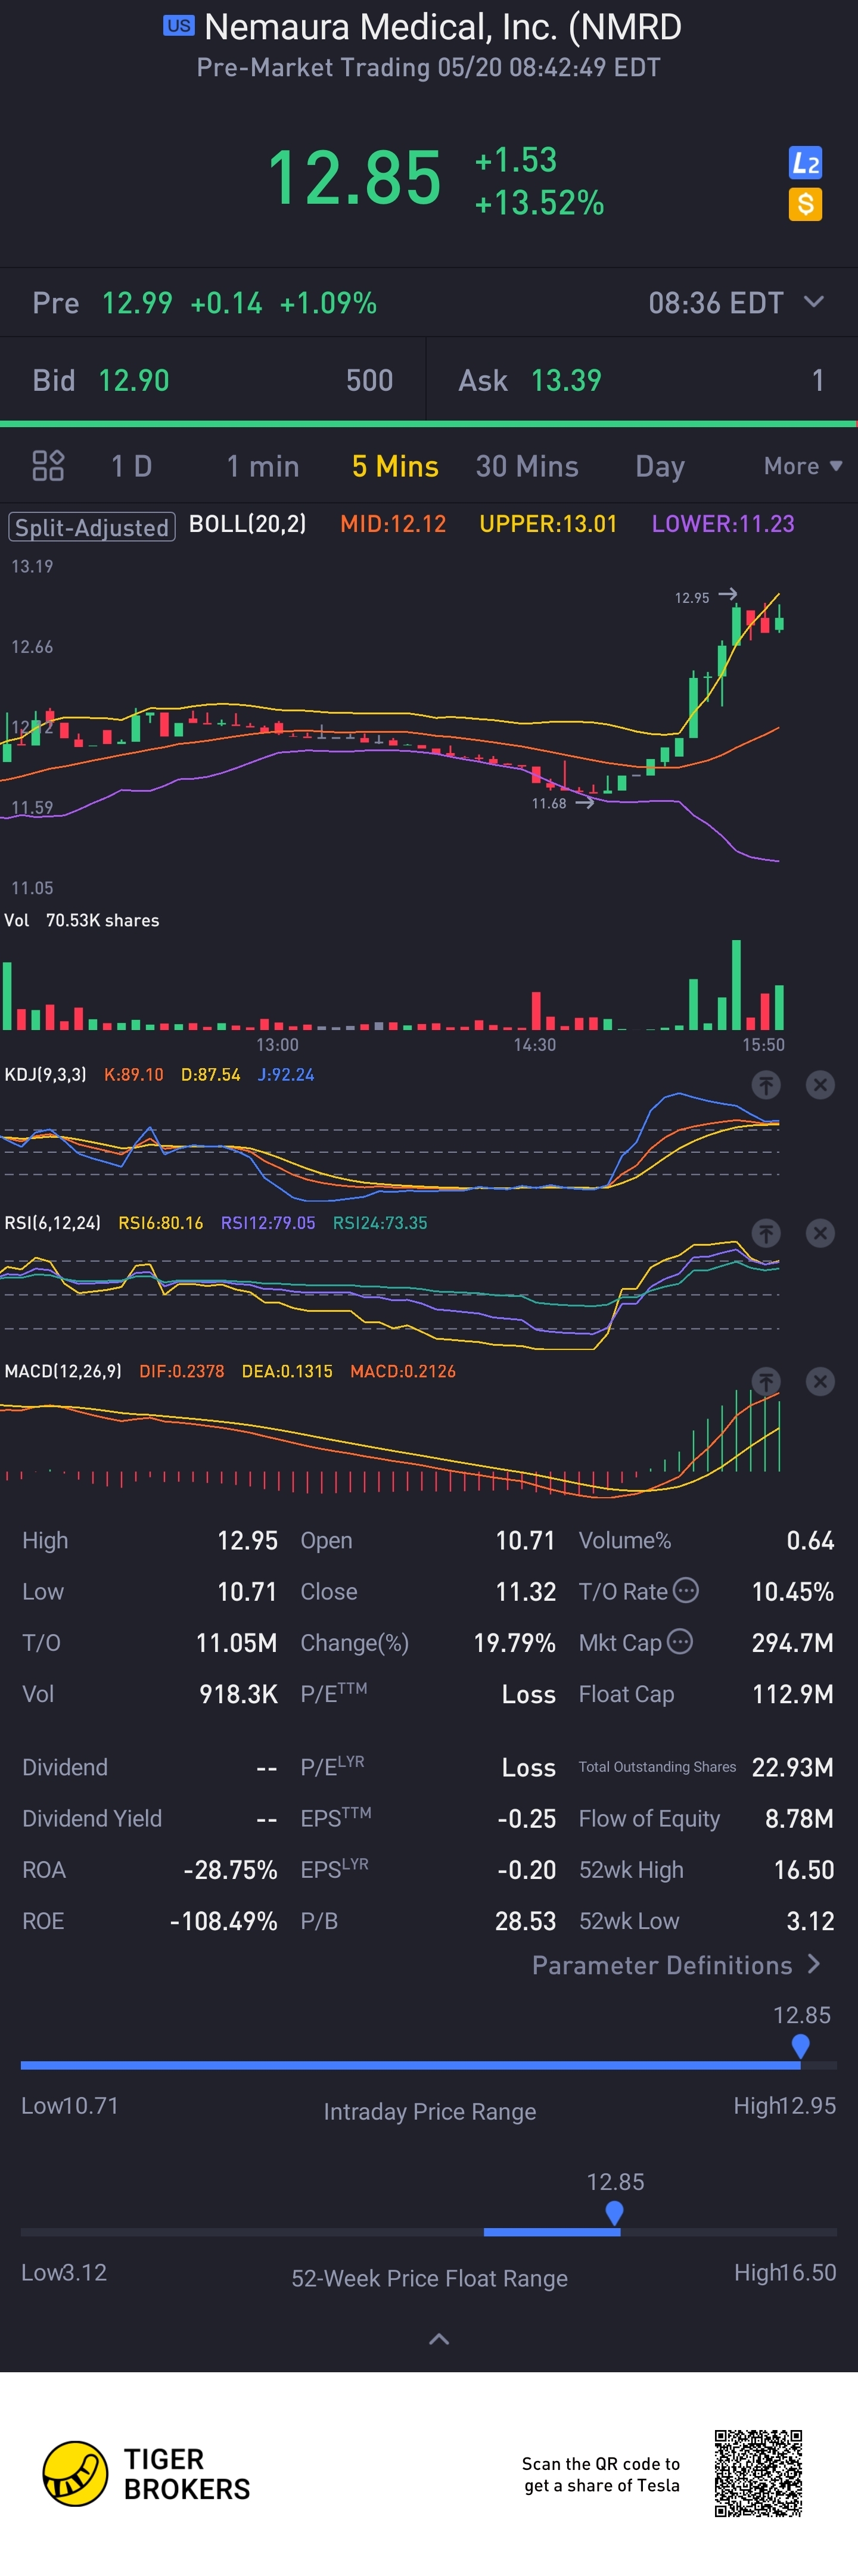Tap the Ask 13.39 quote cell
The image size is (858, 2576).
(642, 380)
